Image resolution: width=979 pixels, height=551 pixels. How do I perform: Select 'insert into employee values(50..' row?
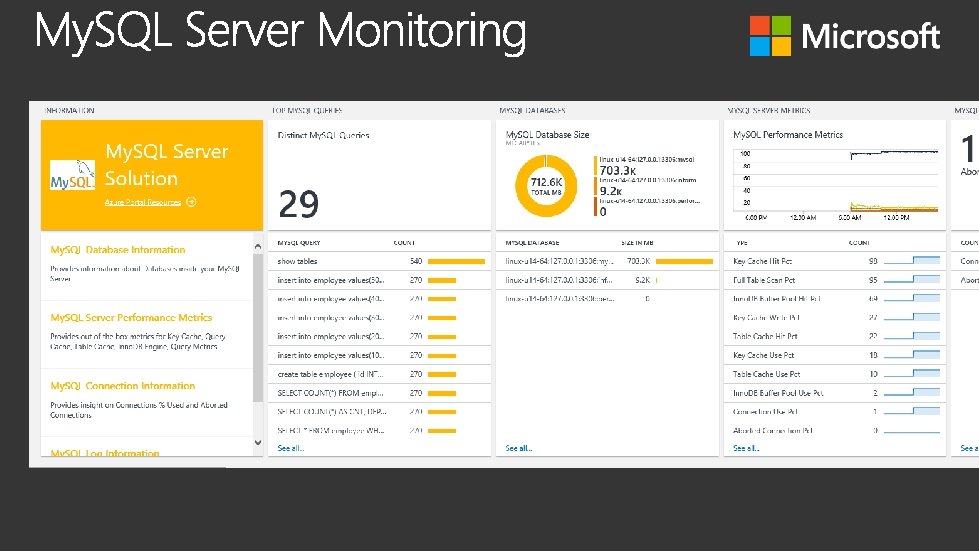(380, 280)
